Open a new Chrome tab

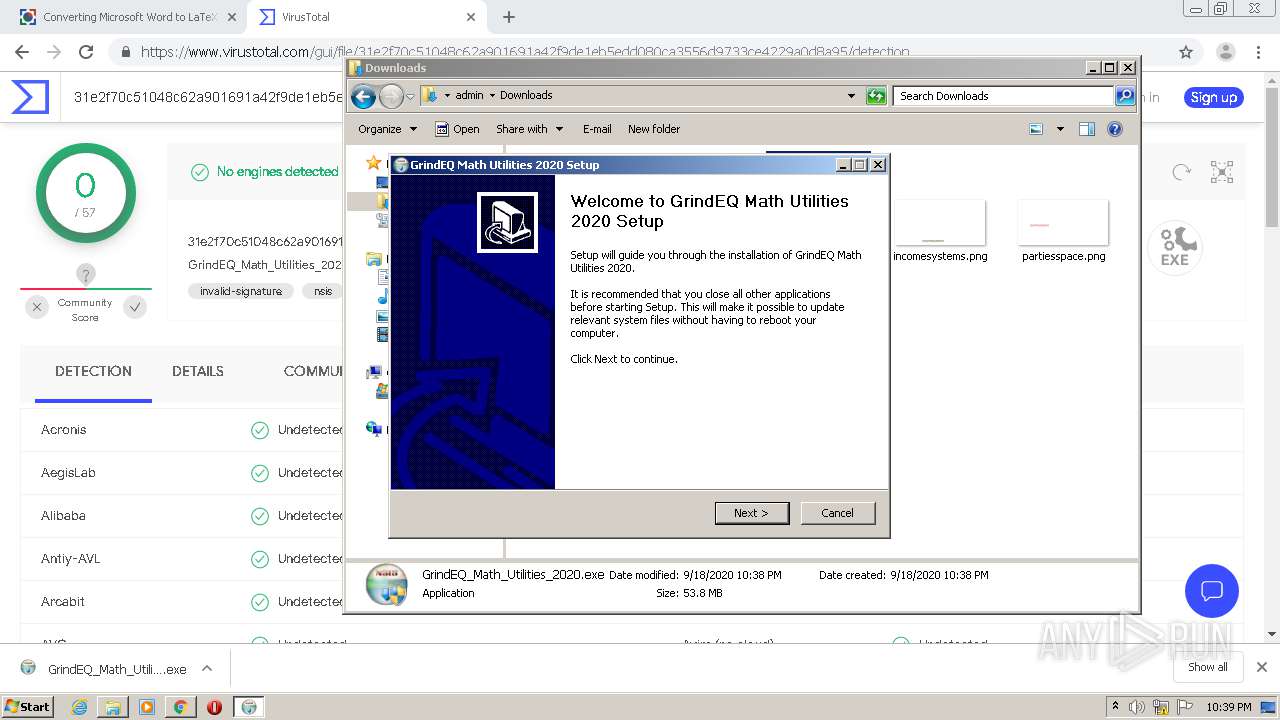pos(509,17)
